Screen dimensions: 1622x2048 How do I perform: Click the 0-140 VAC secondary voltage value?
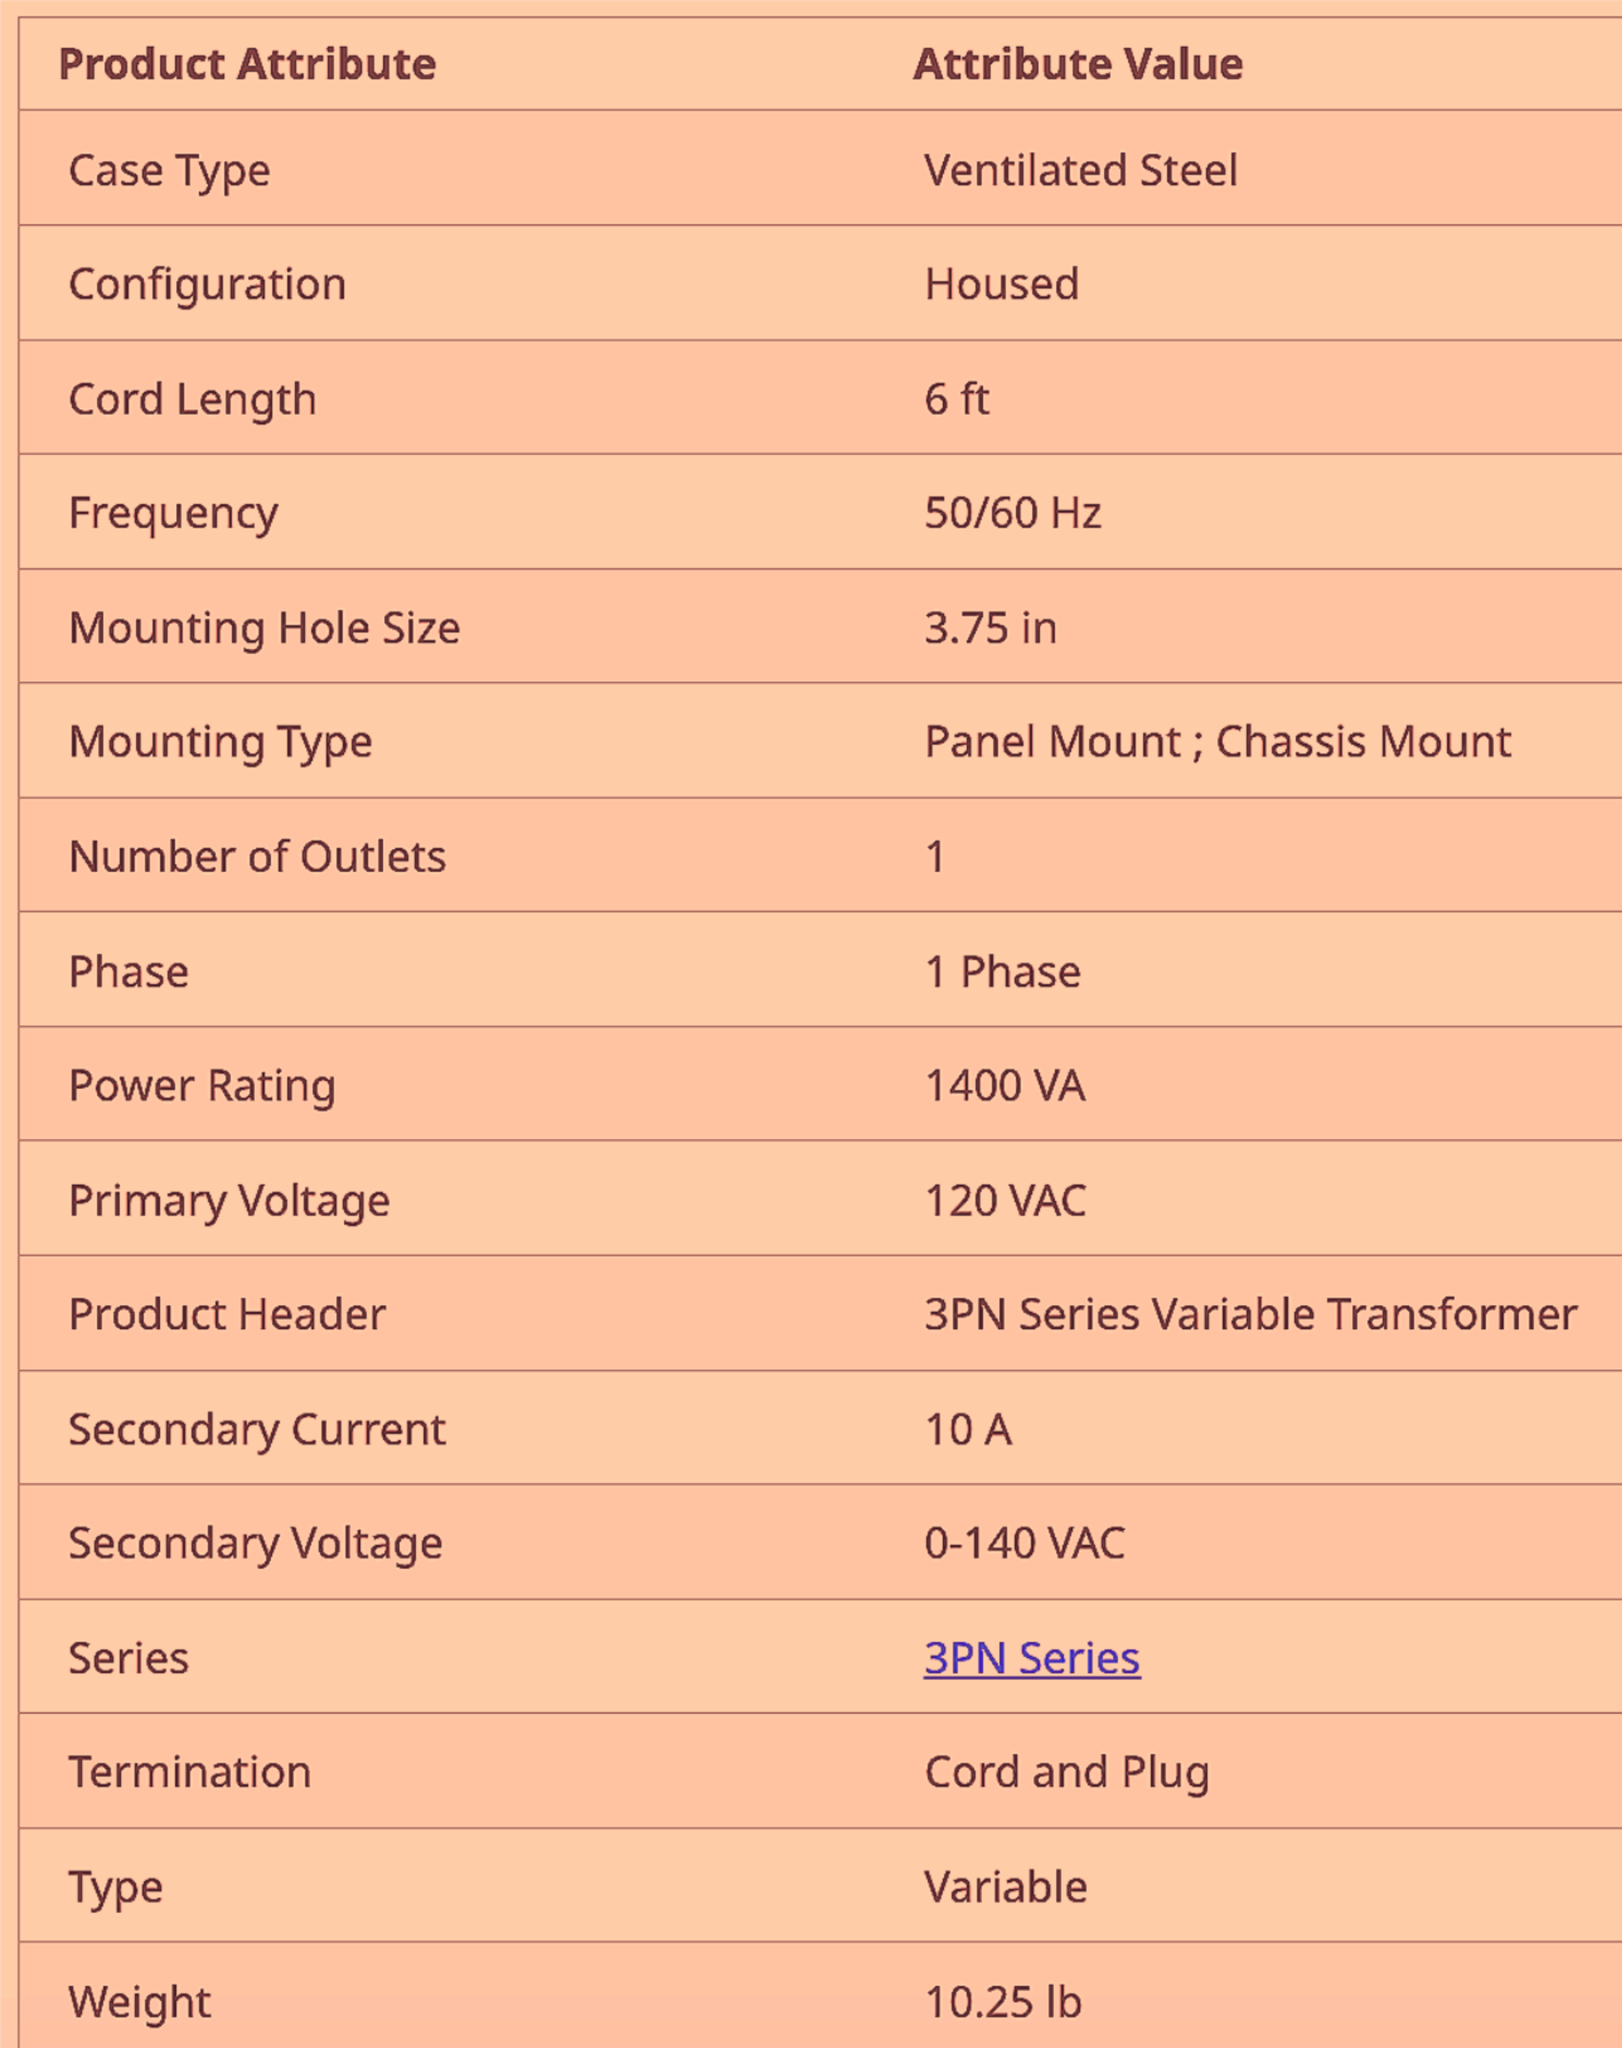[x=1024, y=1543]
